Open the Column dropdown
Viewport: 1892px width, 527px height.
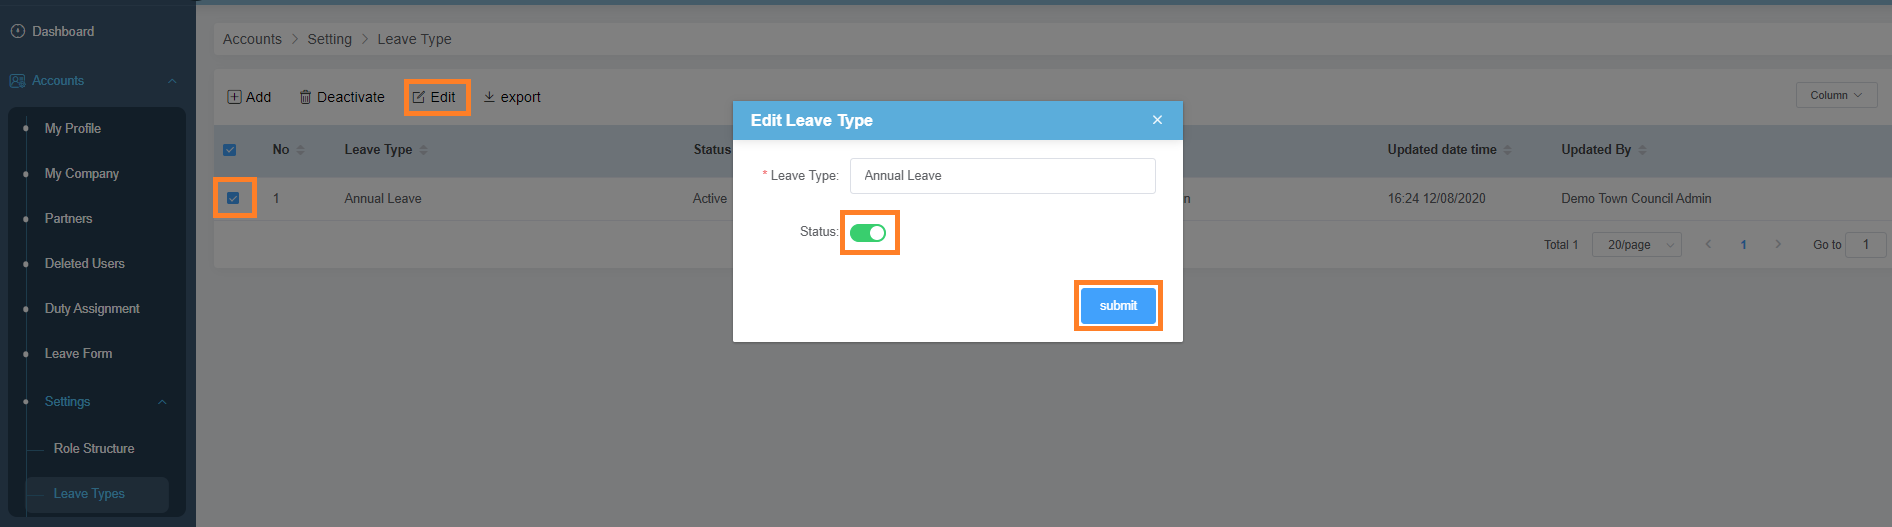pos(1836,95)
